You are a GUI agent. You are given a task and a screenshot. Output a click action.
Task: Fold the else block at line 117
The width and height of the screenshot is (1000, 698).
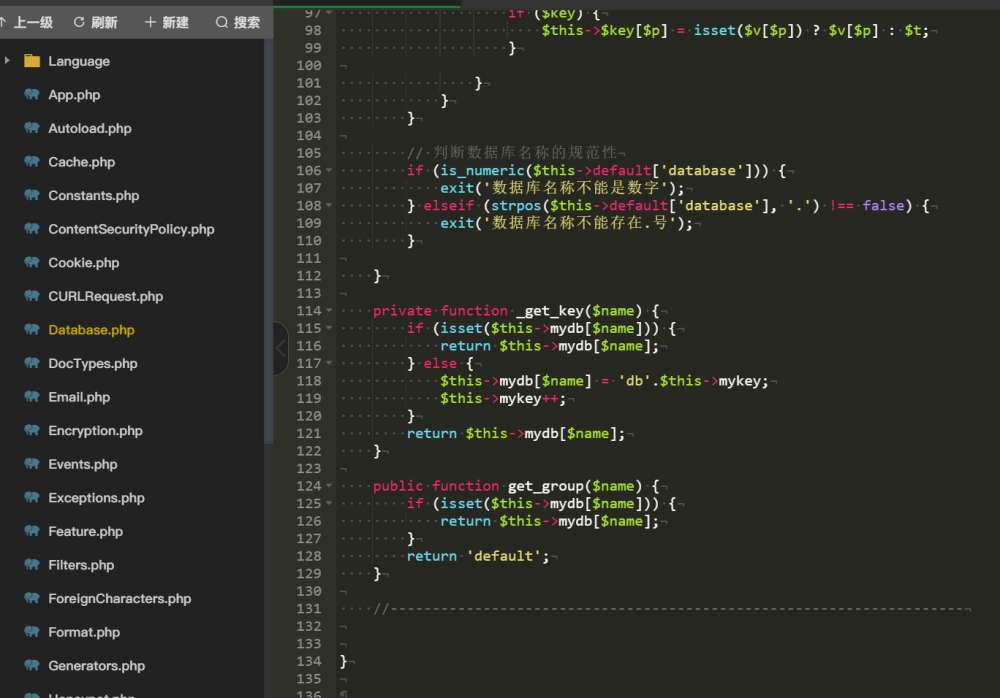pyautogui.click(x=329, y=363)
